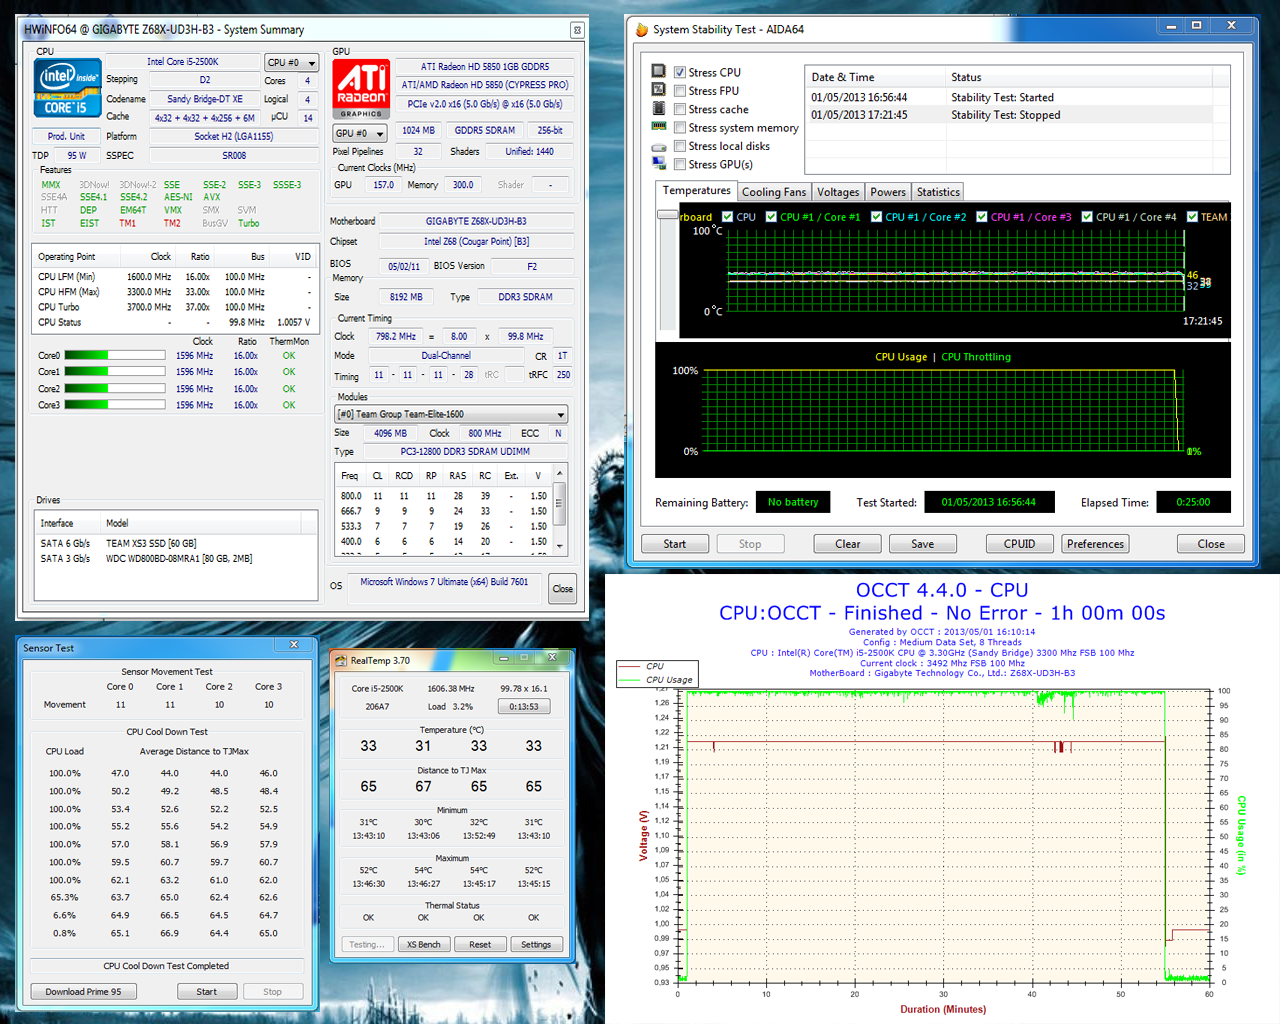
Task: Uncheck the Stress CPU checkbox
Action: (680, 72)
